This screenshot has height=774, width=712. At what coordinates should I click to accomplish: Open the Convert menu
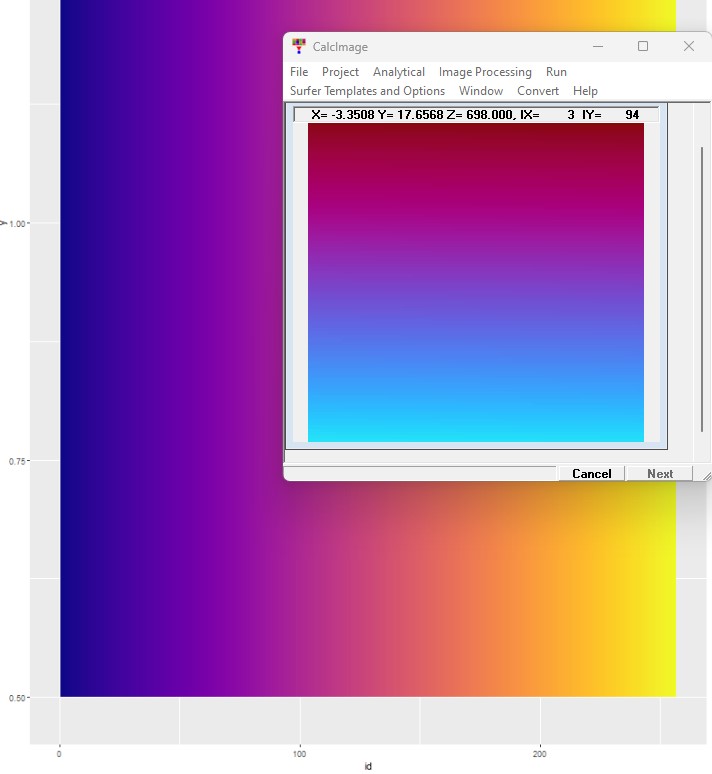(538, 91)
